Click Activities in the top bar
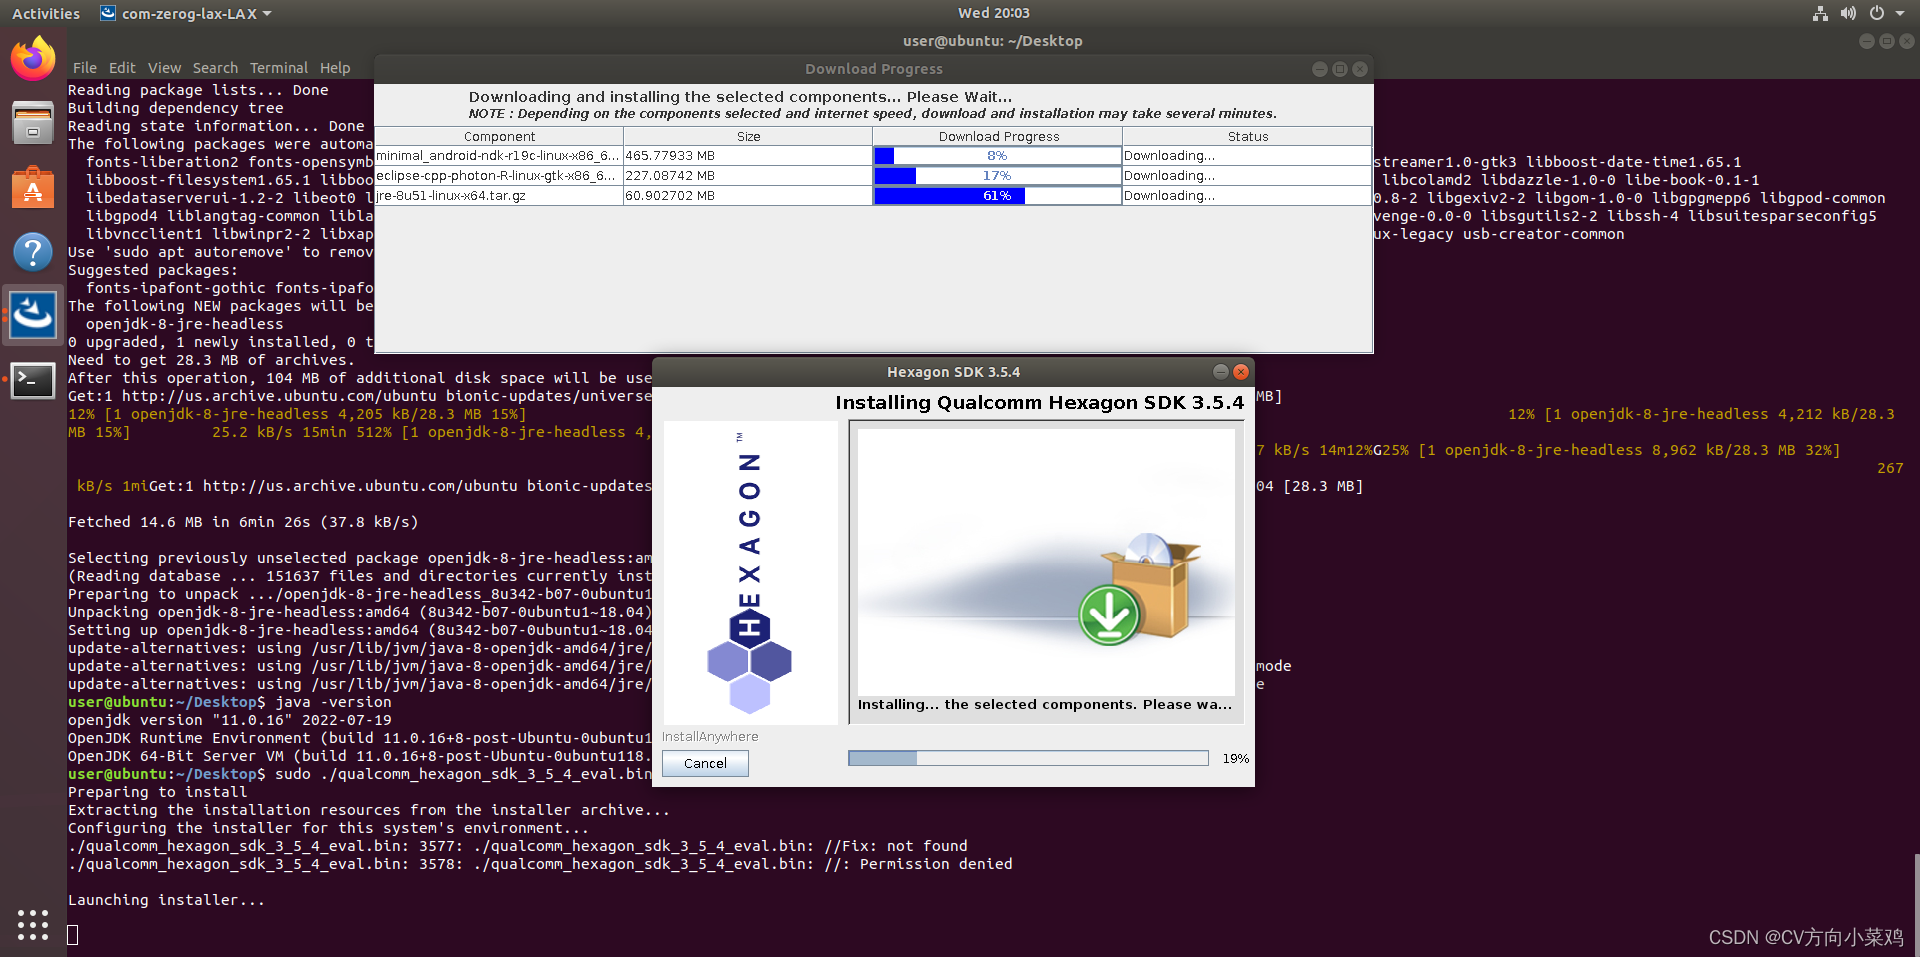The height and width of the screenshot is (957, 1920). [x=45, y=13]
